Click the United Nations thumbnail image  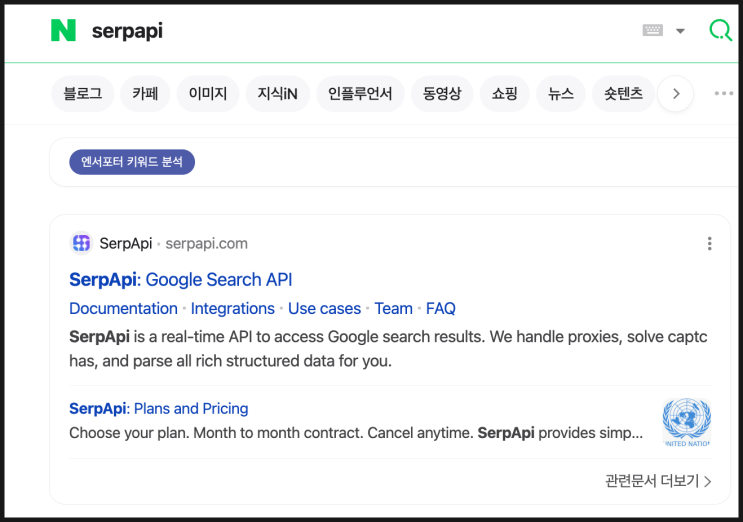click(x=687, y=423)
